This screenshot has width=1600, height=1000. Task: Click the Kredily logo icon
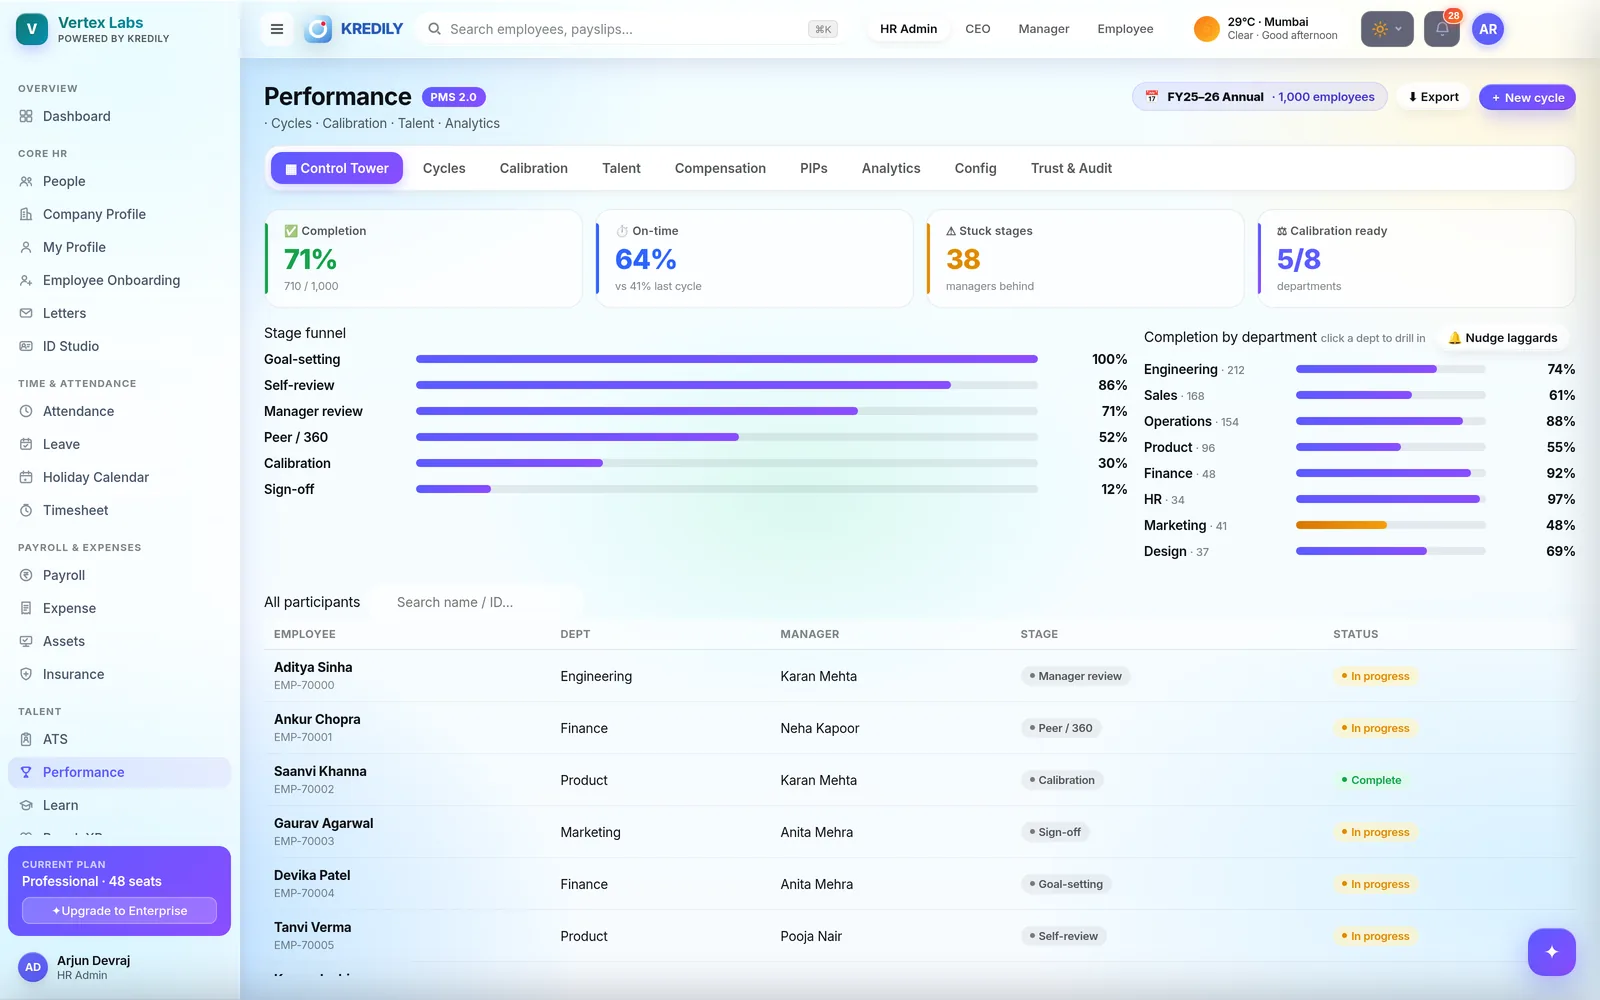point(318,29)
